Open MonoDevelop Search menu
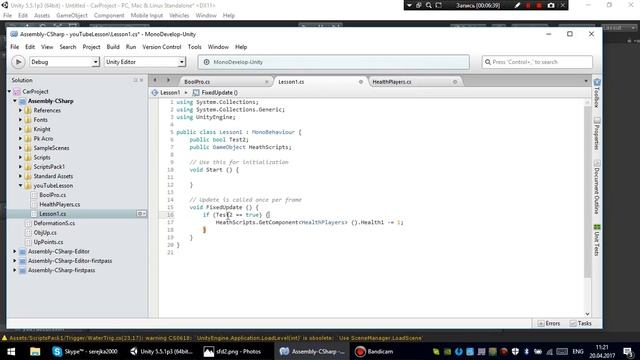The height and width of the screenshot is (360, 640). coord(68,47)
